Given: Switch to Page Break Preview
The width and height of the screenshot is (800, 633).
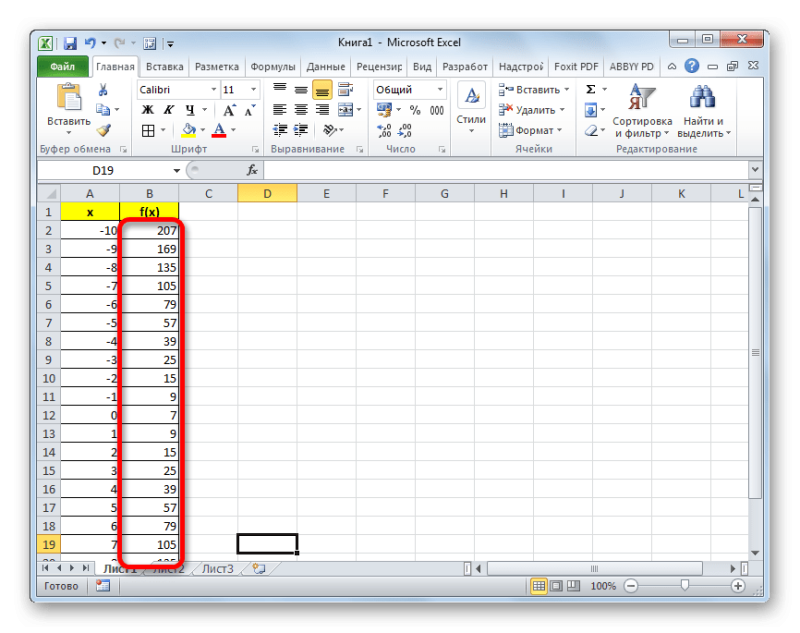Looking at the screenshot, I should pos(573,586).
